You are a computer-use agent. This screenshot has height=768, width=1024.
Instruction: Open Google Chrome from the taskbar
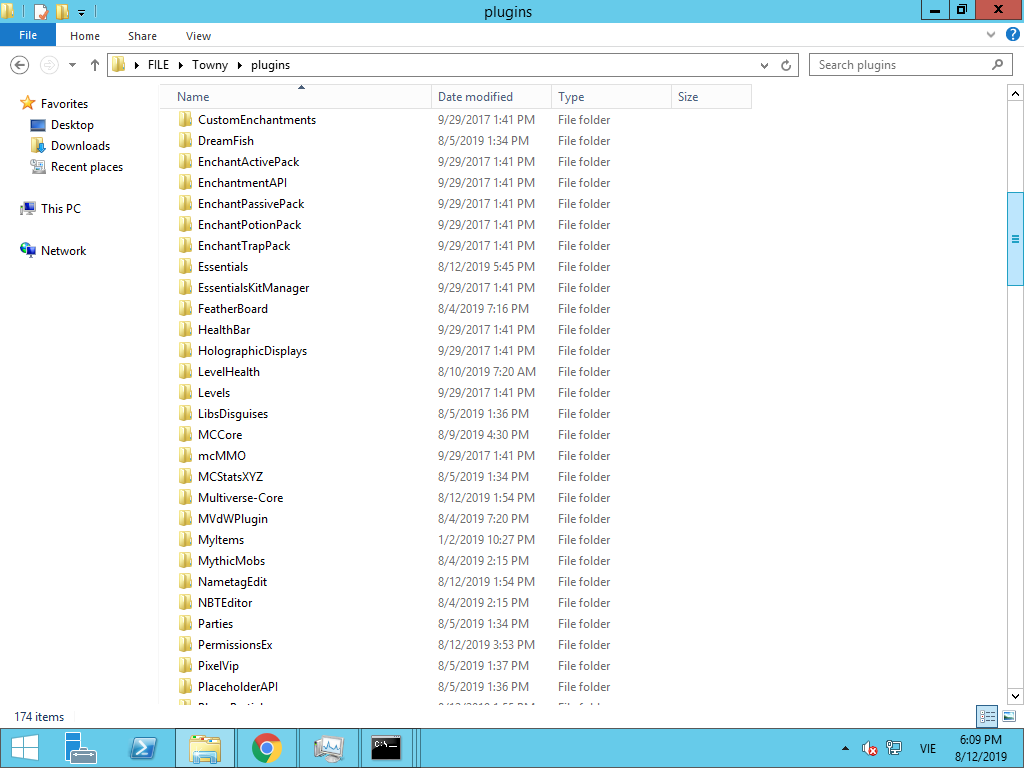(x=266, y=748)
